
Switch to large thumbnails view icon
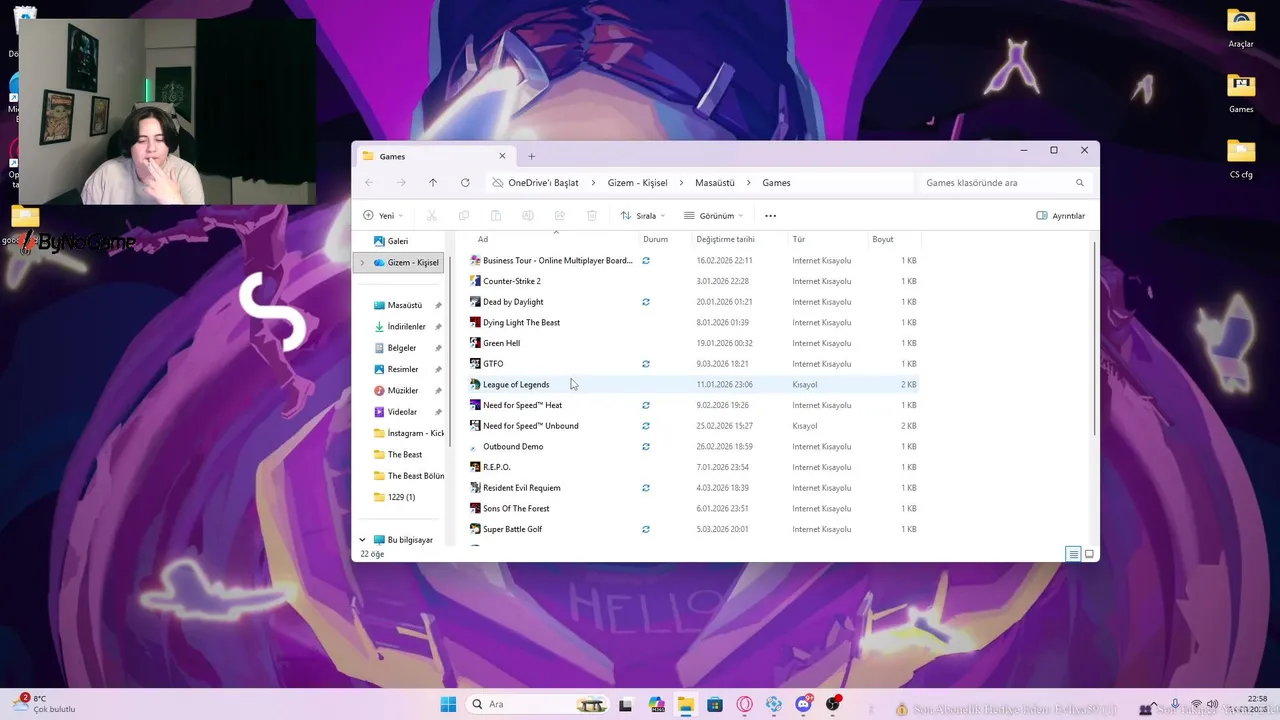(1089, 554)
